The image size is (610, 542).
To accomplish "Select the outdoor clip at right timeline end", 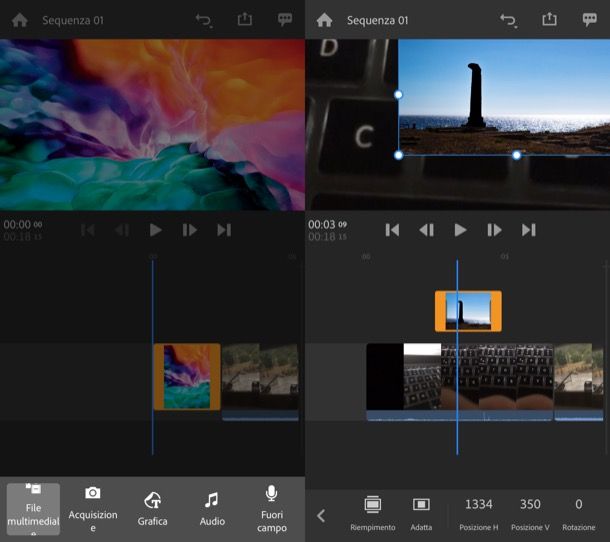I will coord(579,381).
